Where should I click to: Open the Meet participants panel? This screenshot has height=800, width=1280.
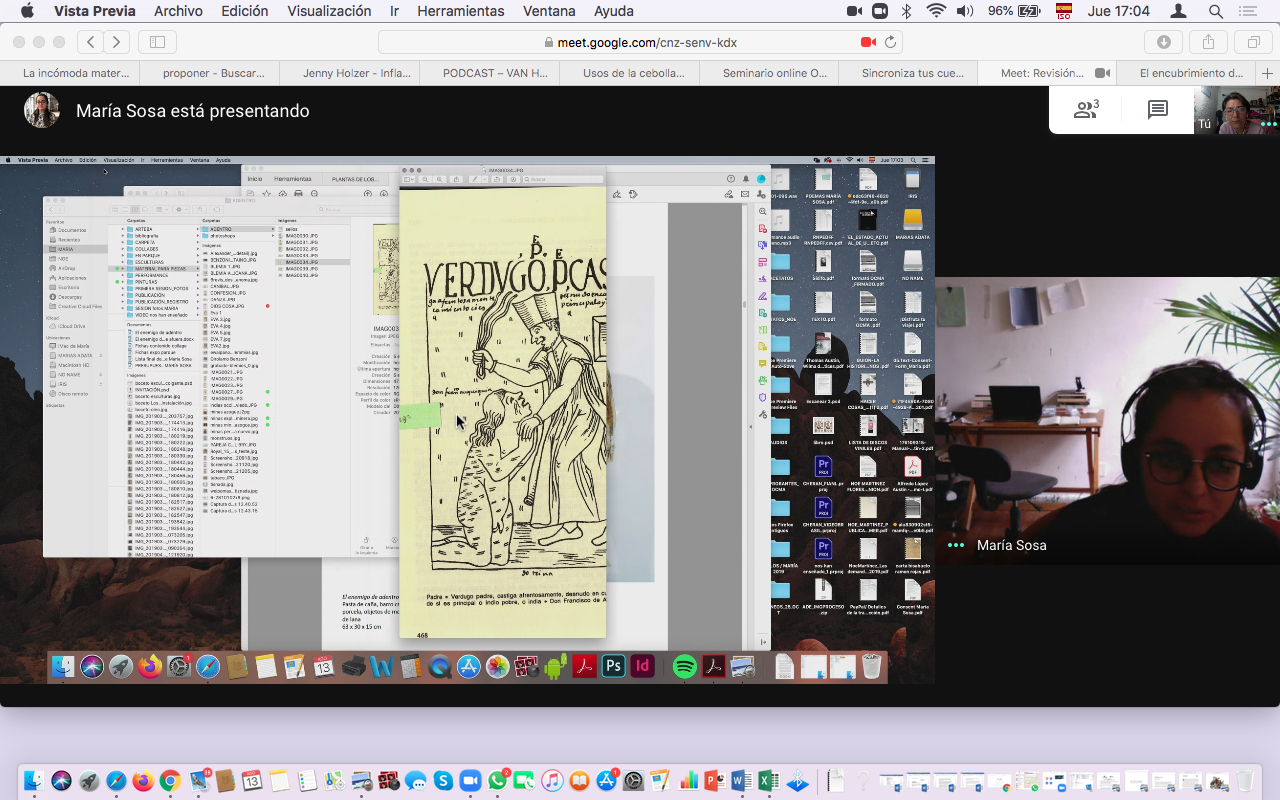click(1086, 110)
